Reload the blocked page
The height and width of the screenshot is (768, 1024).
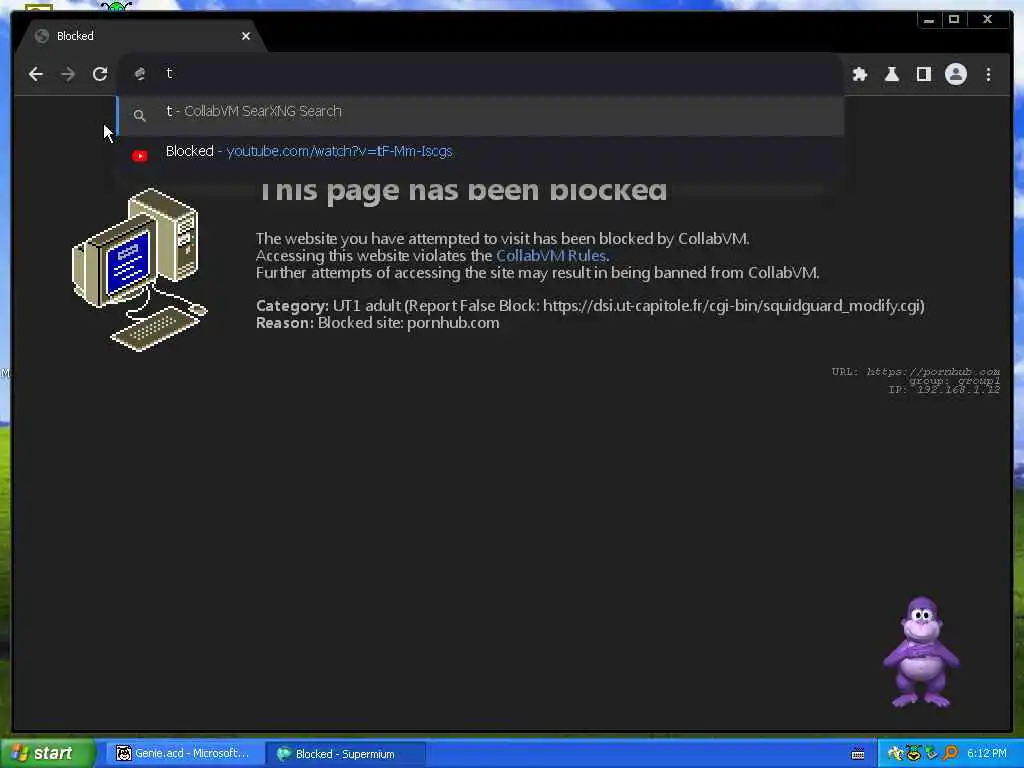[x=100, y=74]
